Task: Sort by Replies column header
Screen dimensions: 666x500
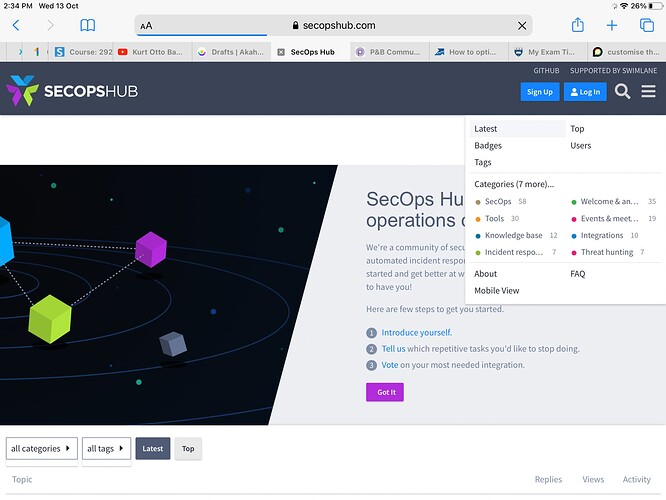Action: 548,479
